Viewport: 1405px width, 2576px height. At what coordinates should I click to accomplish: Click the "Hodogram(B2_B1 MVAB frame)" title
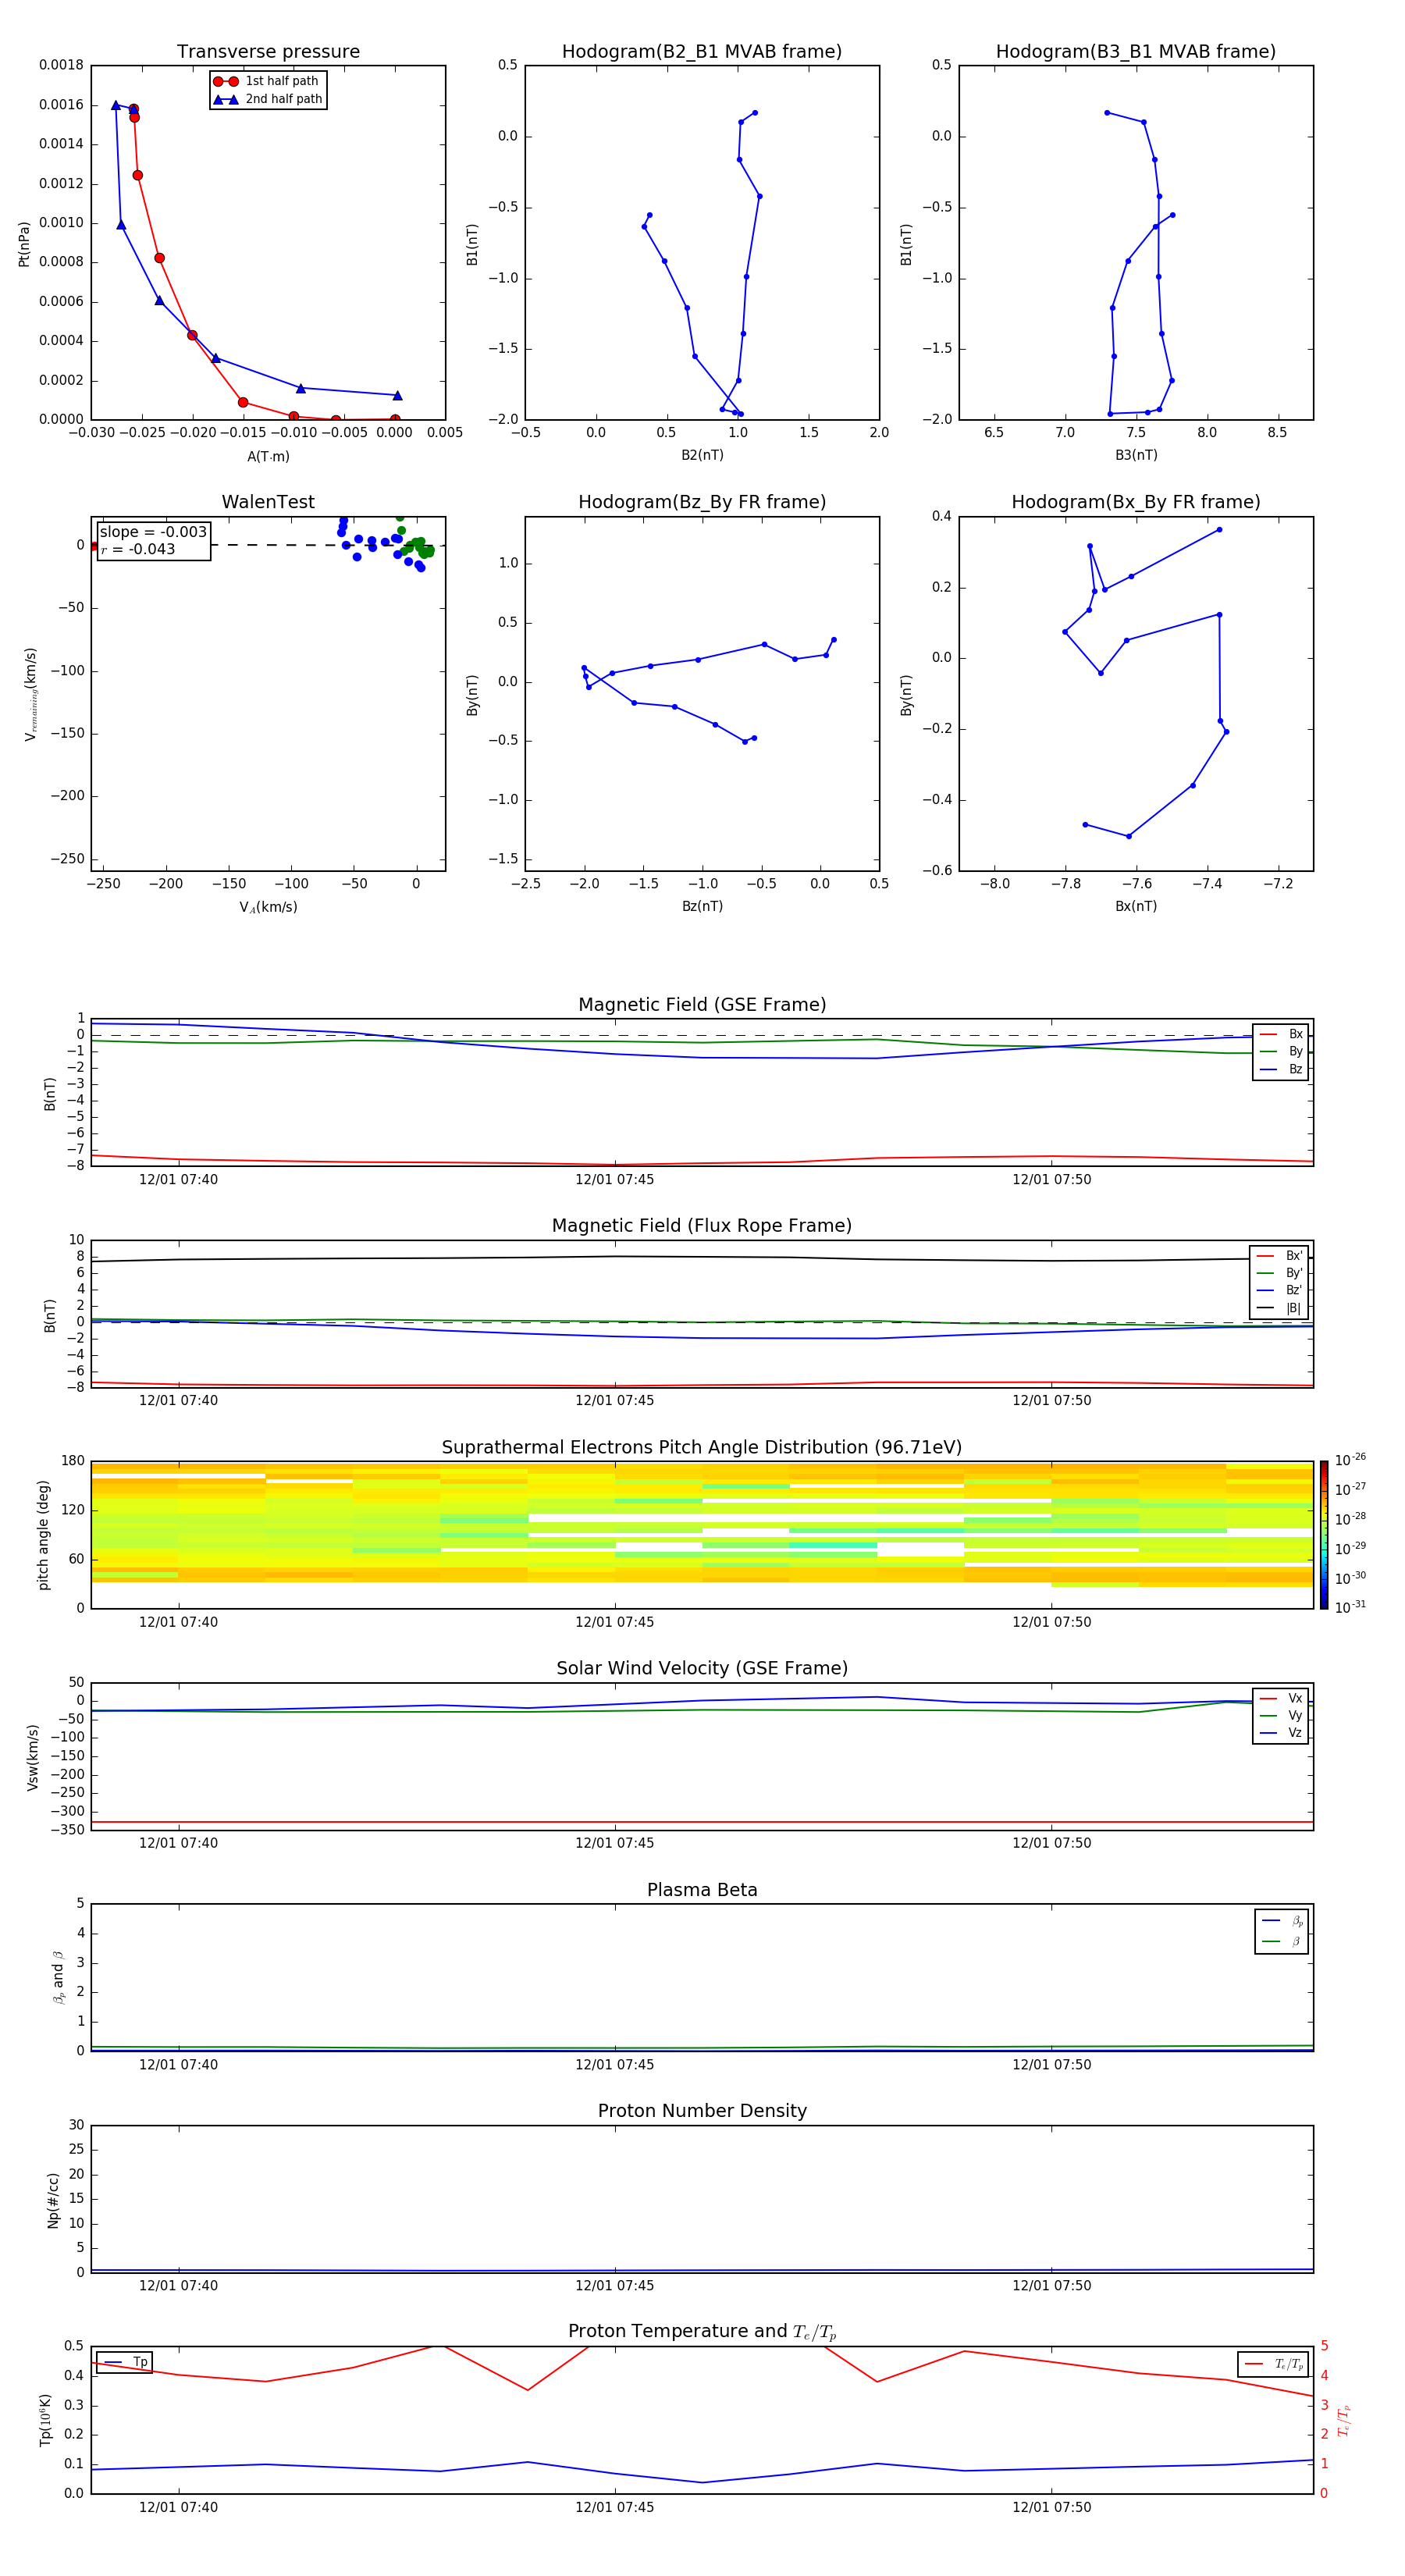click(x=702, y=52)
